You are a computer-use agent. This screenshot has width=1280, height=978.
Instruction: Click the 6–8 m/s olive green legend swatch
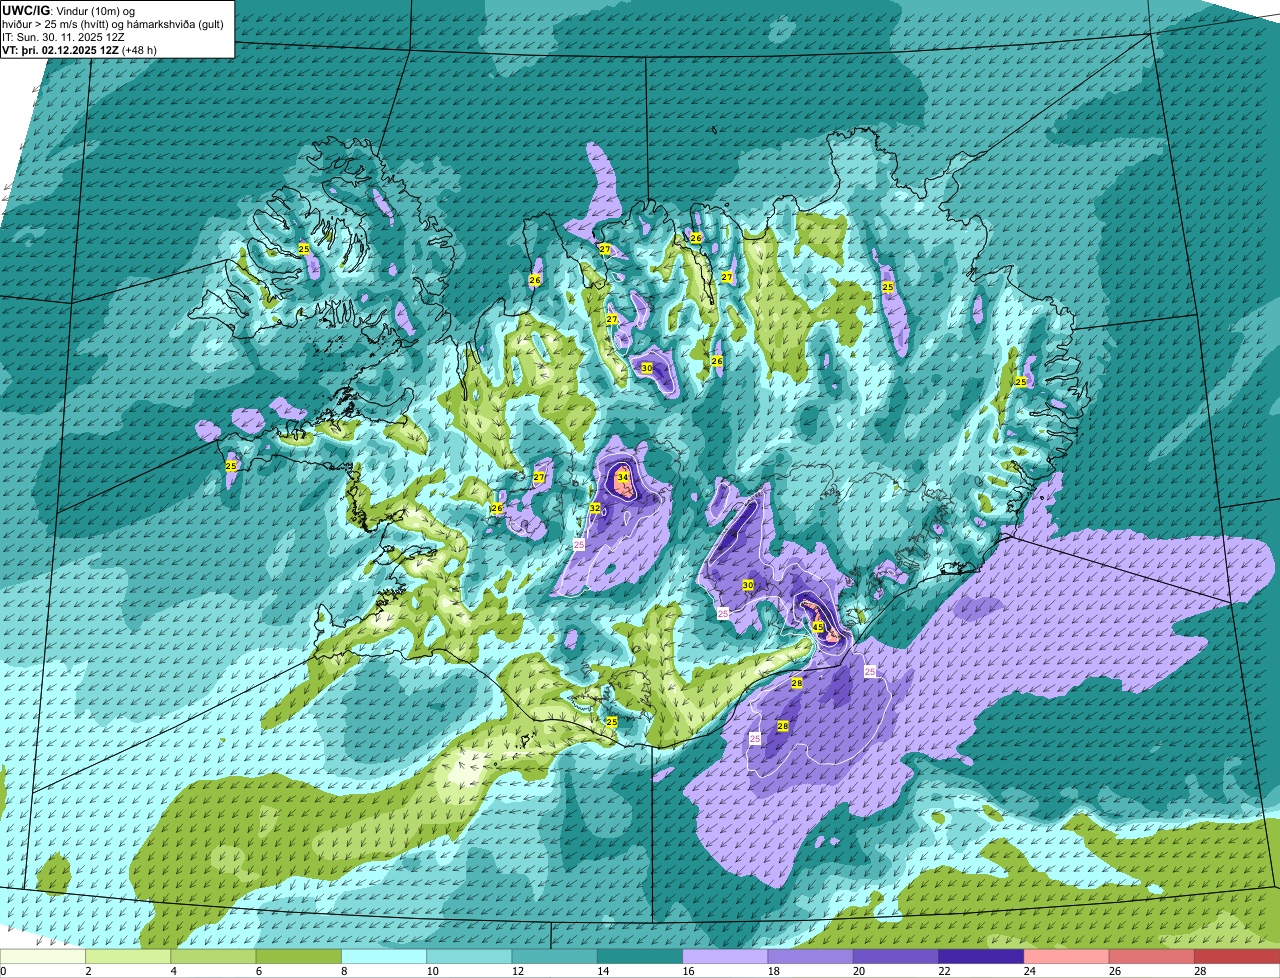(x=299, y=956)
